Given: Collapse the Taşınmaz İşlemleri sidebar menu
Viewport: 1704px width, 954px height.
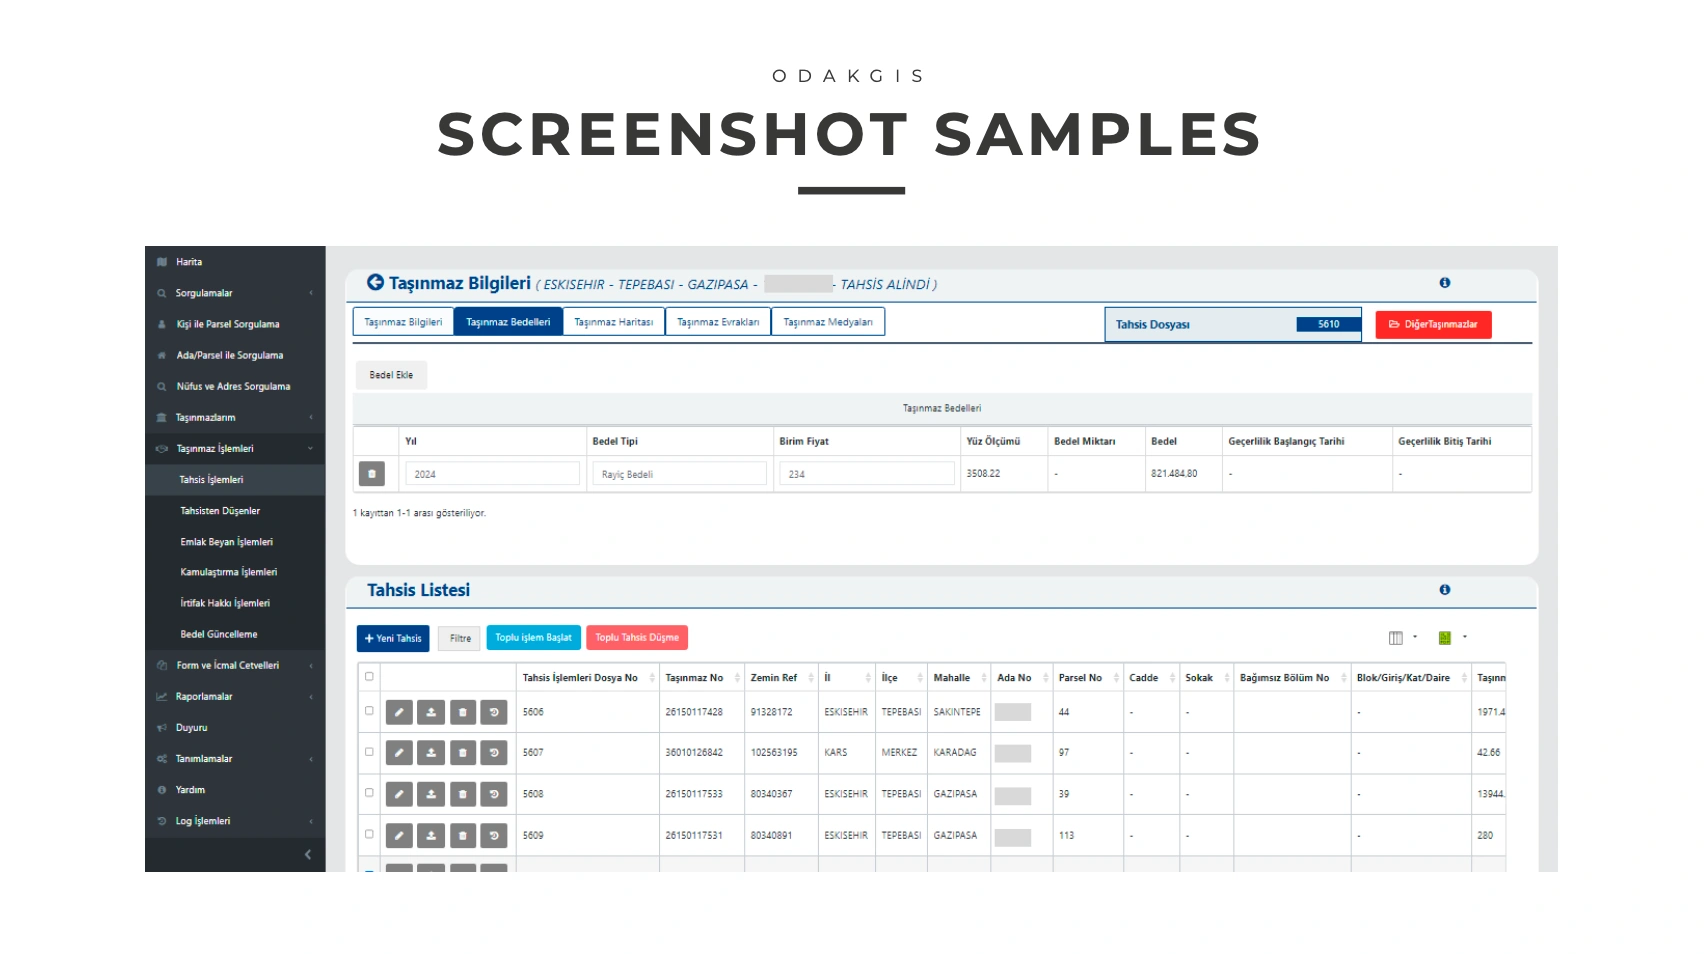Looking at the screenshot, I should [235, 449].
